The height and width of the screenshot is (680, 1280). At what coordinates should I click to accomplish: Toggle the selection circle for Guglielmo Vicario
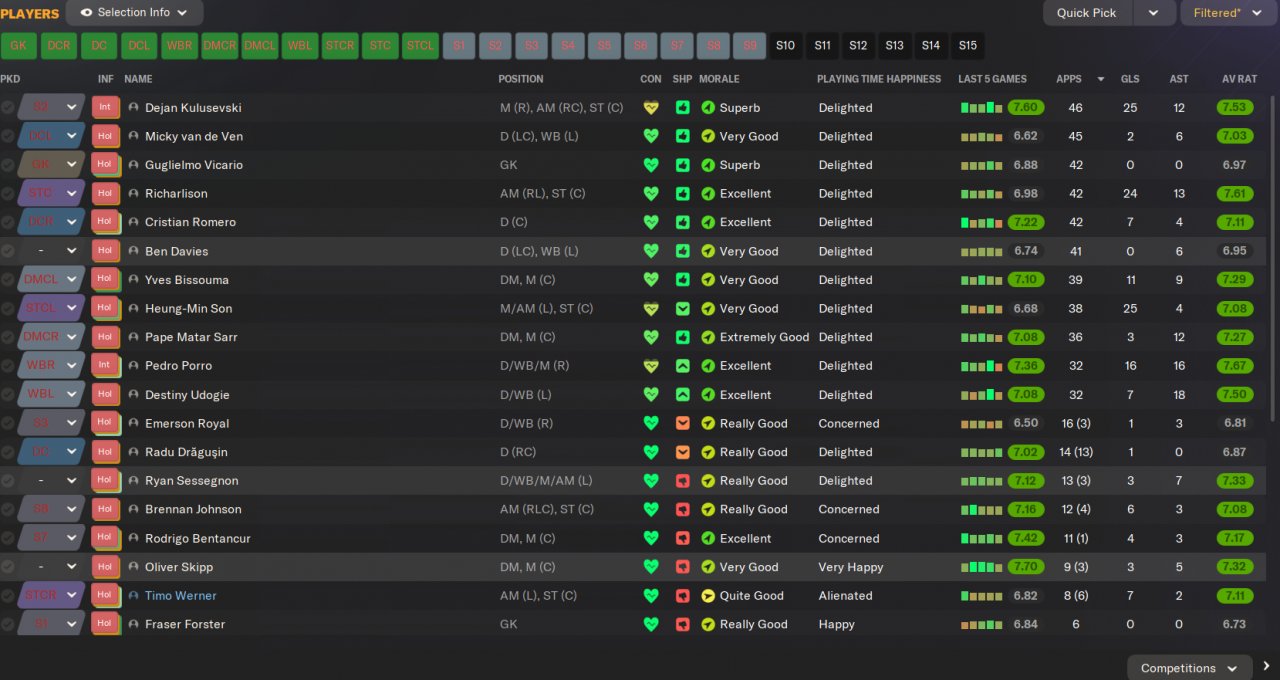click(x=8, y=165)
